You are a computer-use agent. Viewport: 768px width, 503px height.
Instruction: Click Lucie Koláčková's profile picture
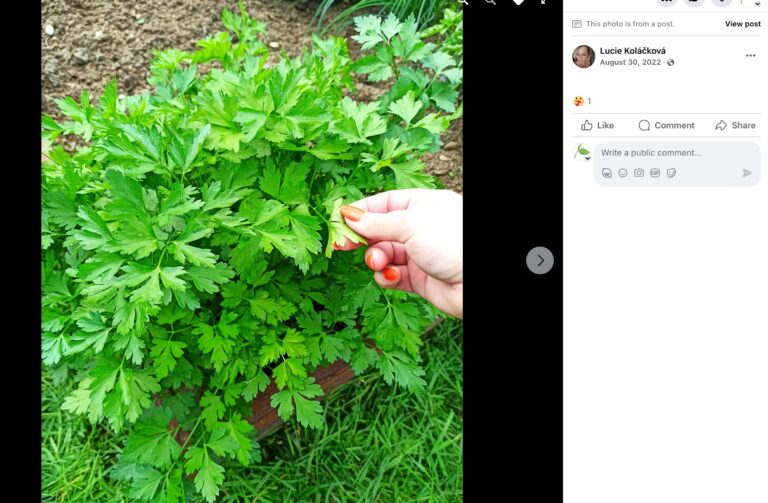click(x=583, y=56)
